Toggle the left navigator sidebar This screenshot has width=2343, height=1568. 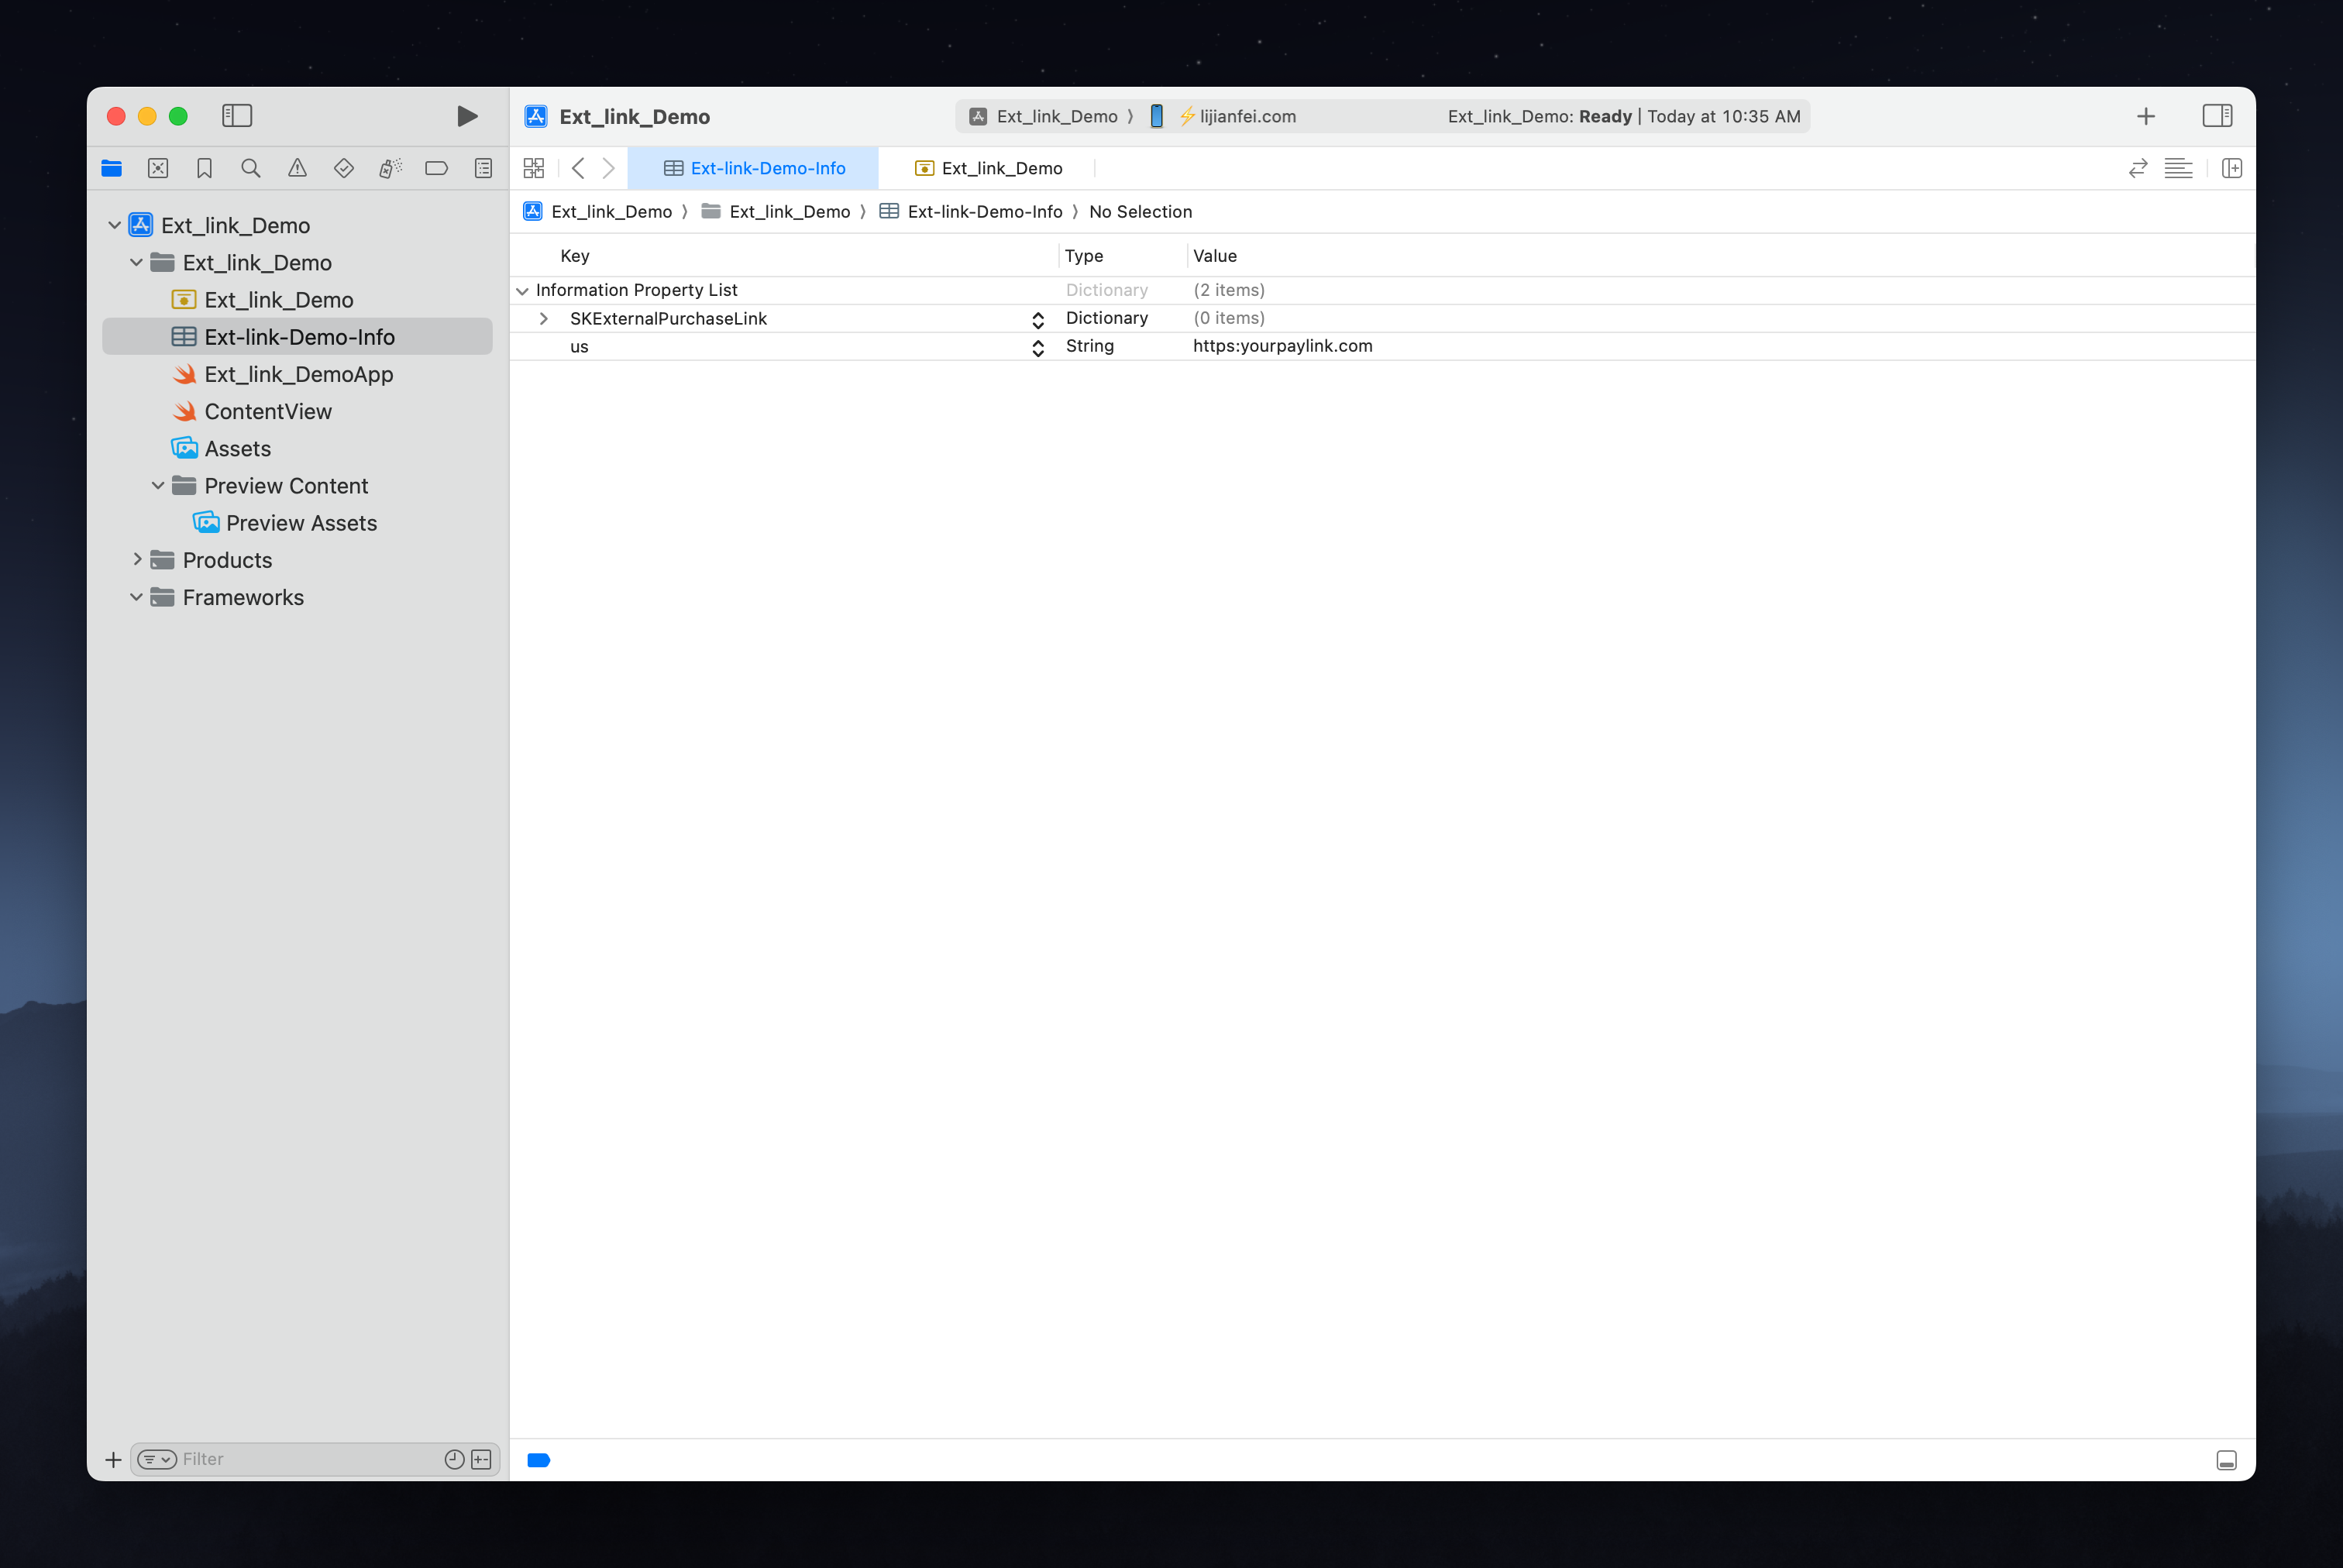(x=237, y=116)
